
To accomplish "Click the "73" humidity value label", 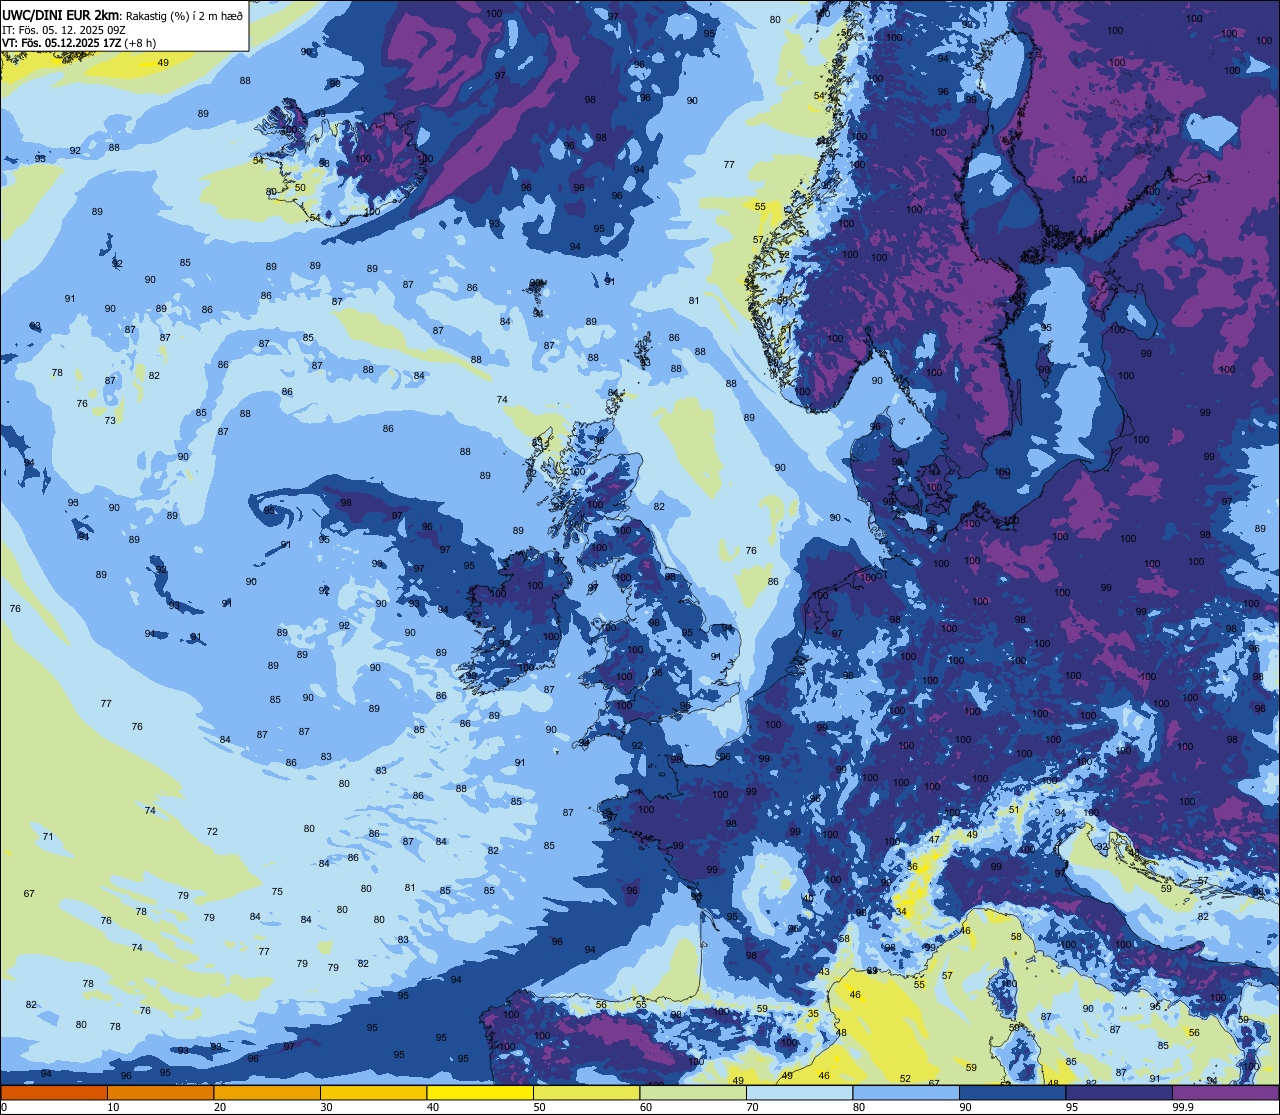I will [x=110, y=420].
